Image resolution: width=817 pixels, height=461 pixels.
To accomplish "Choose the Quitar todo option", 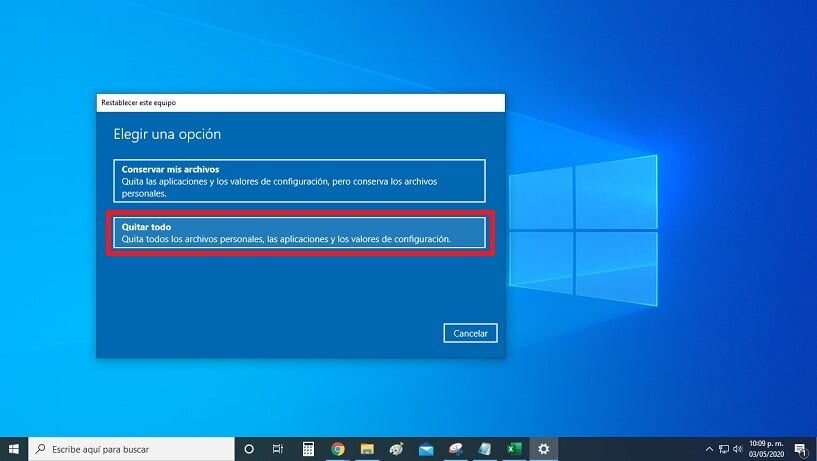I will 300,233.
